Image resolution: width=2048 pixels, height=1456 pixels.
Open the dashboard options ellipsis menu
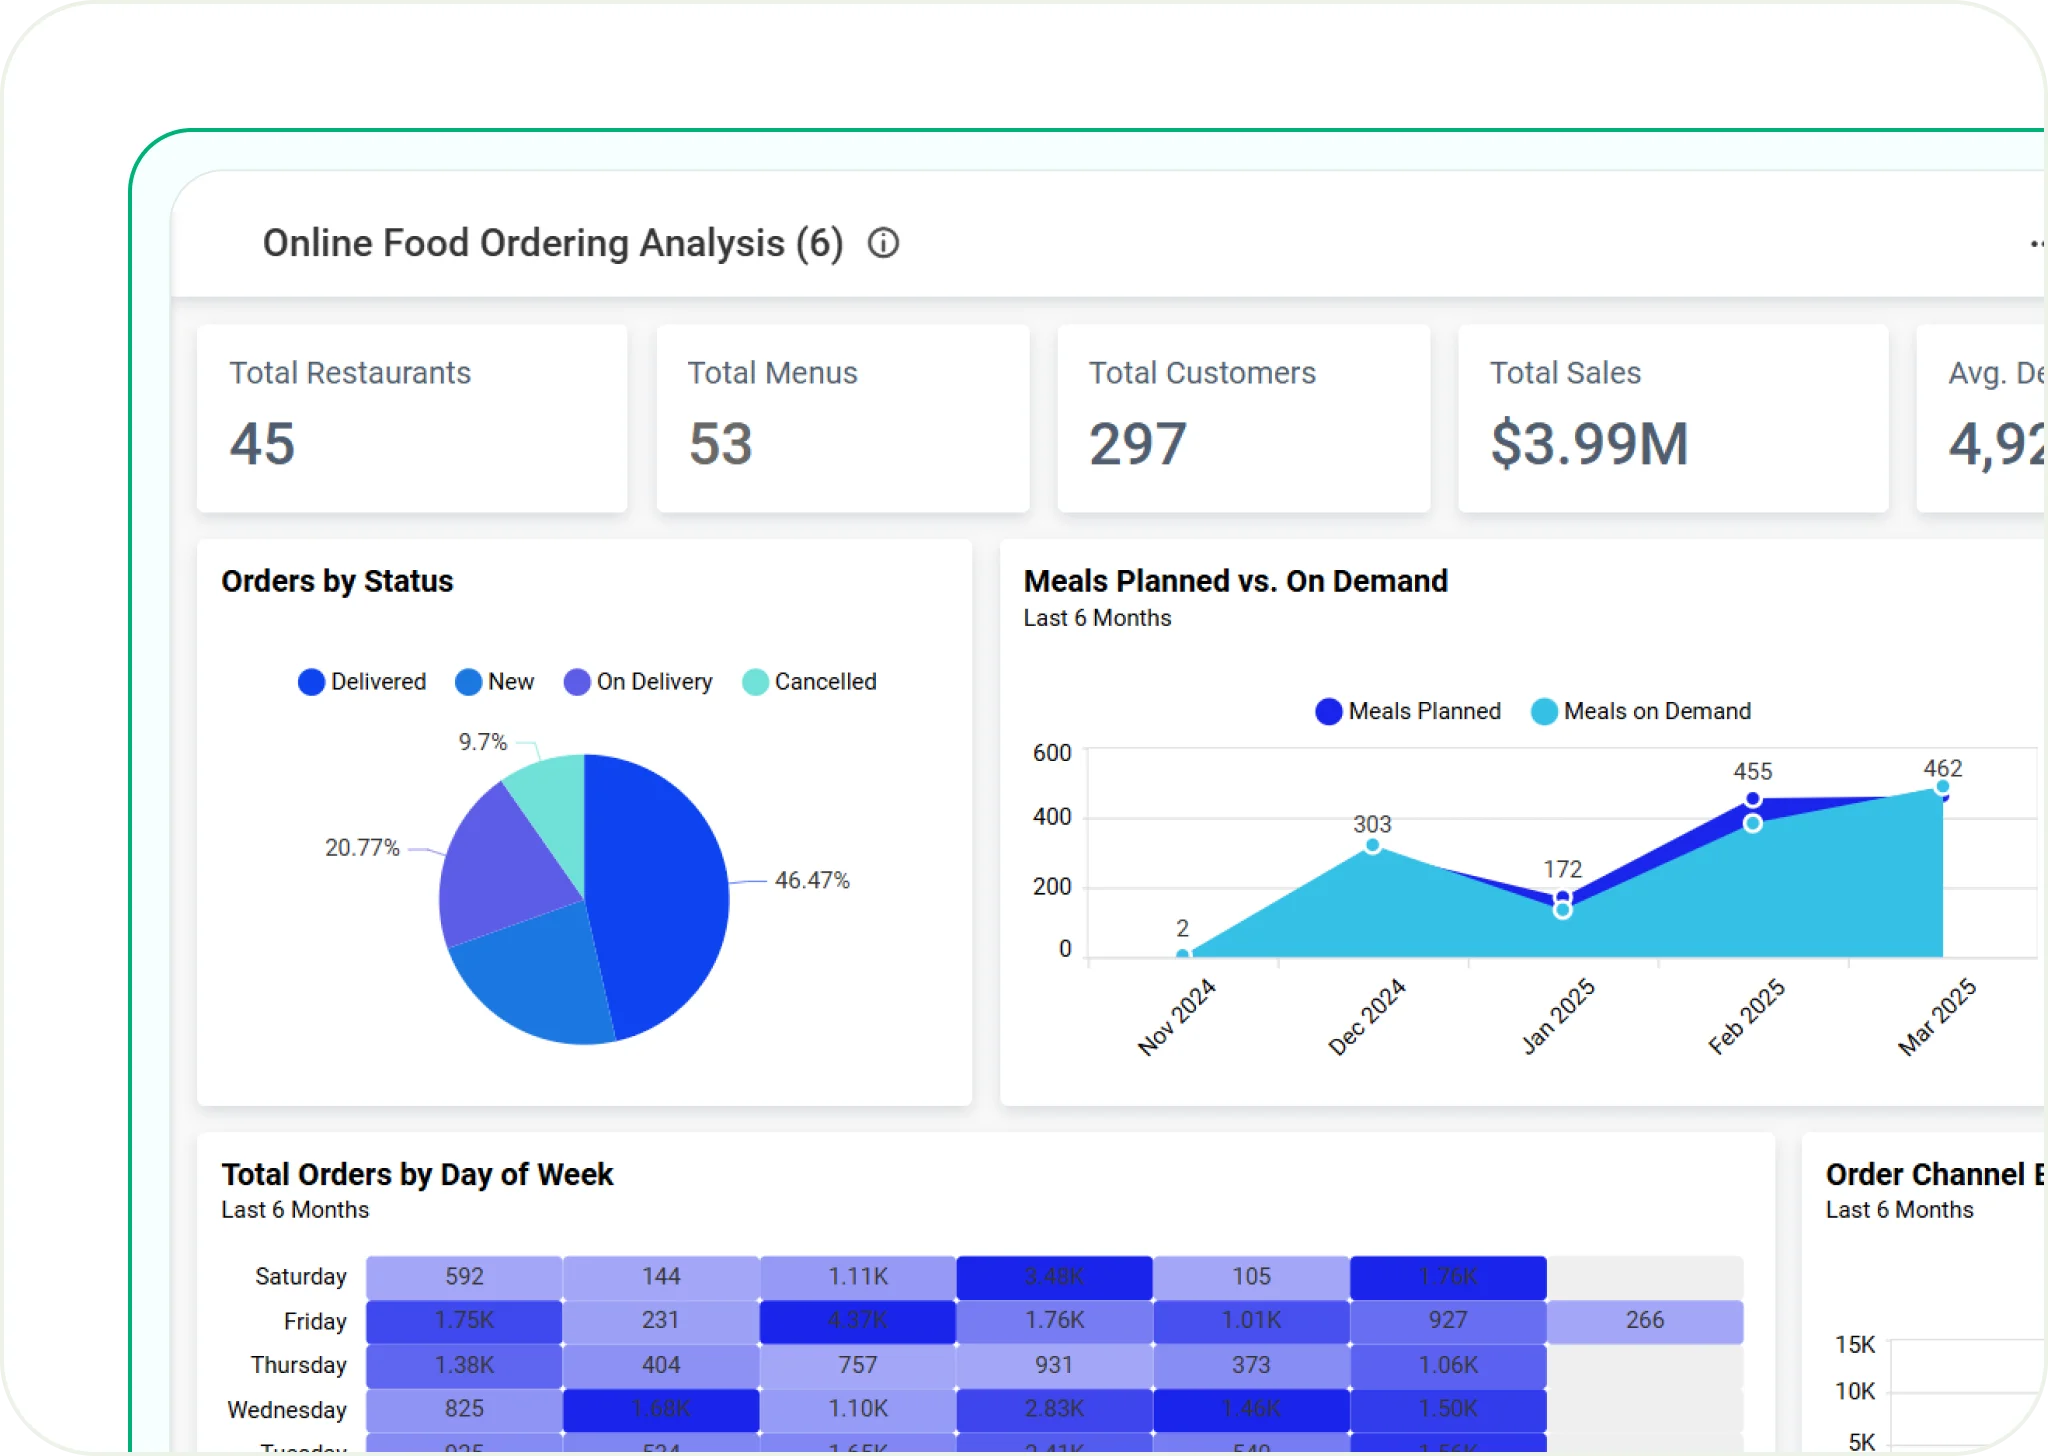coord(2037,242)
